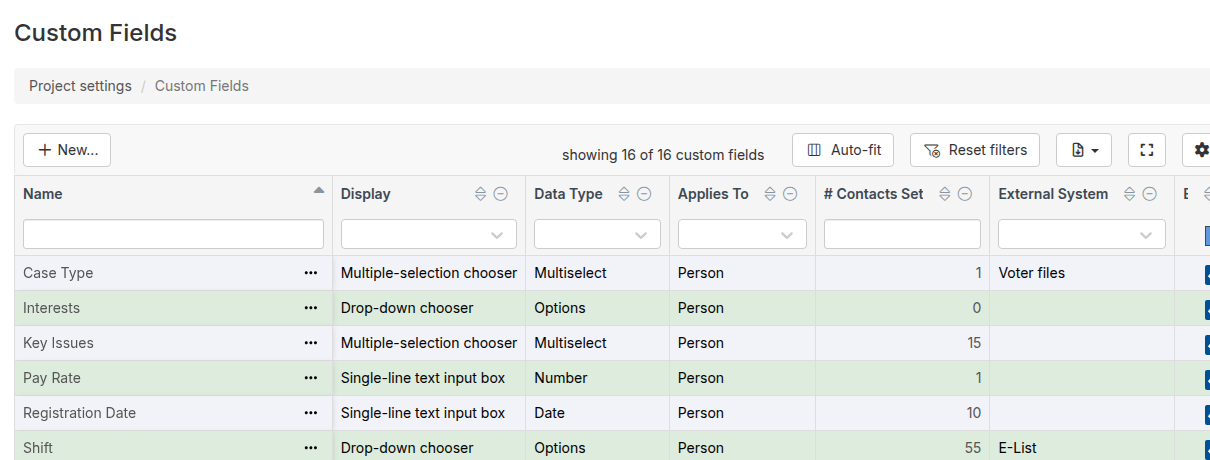Click Key Issues' Multiple-selection chooser cell
Viewport: 1210px width, 460px height.
coord(429,343)
